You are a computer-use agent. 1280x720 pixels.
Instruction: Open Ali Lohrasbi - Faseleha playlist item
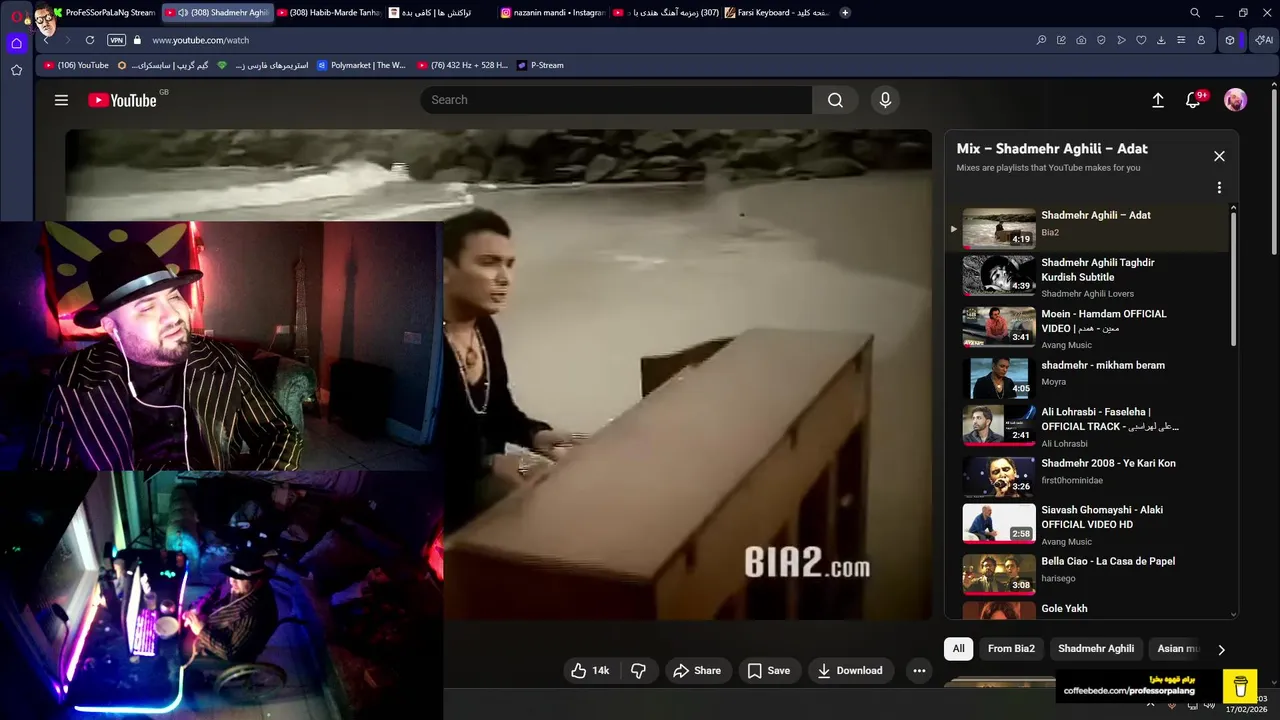(1088, 427)
